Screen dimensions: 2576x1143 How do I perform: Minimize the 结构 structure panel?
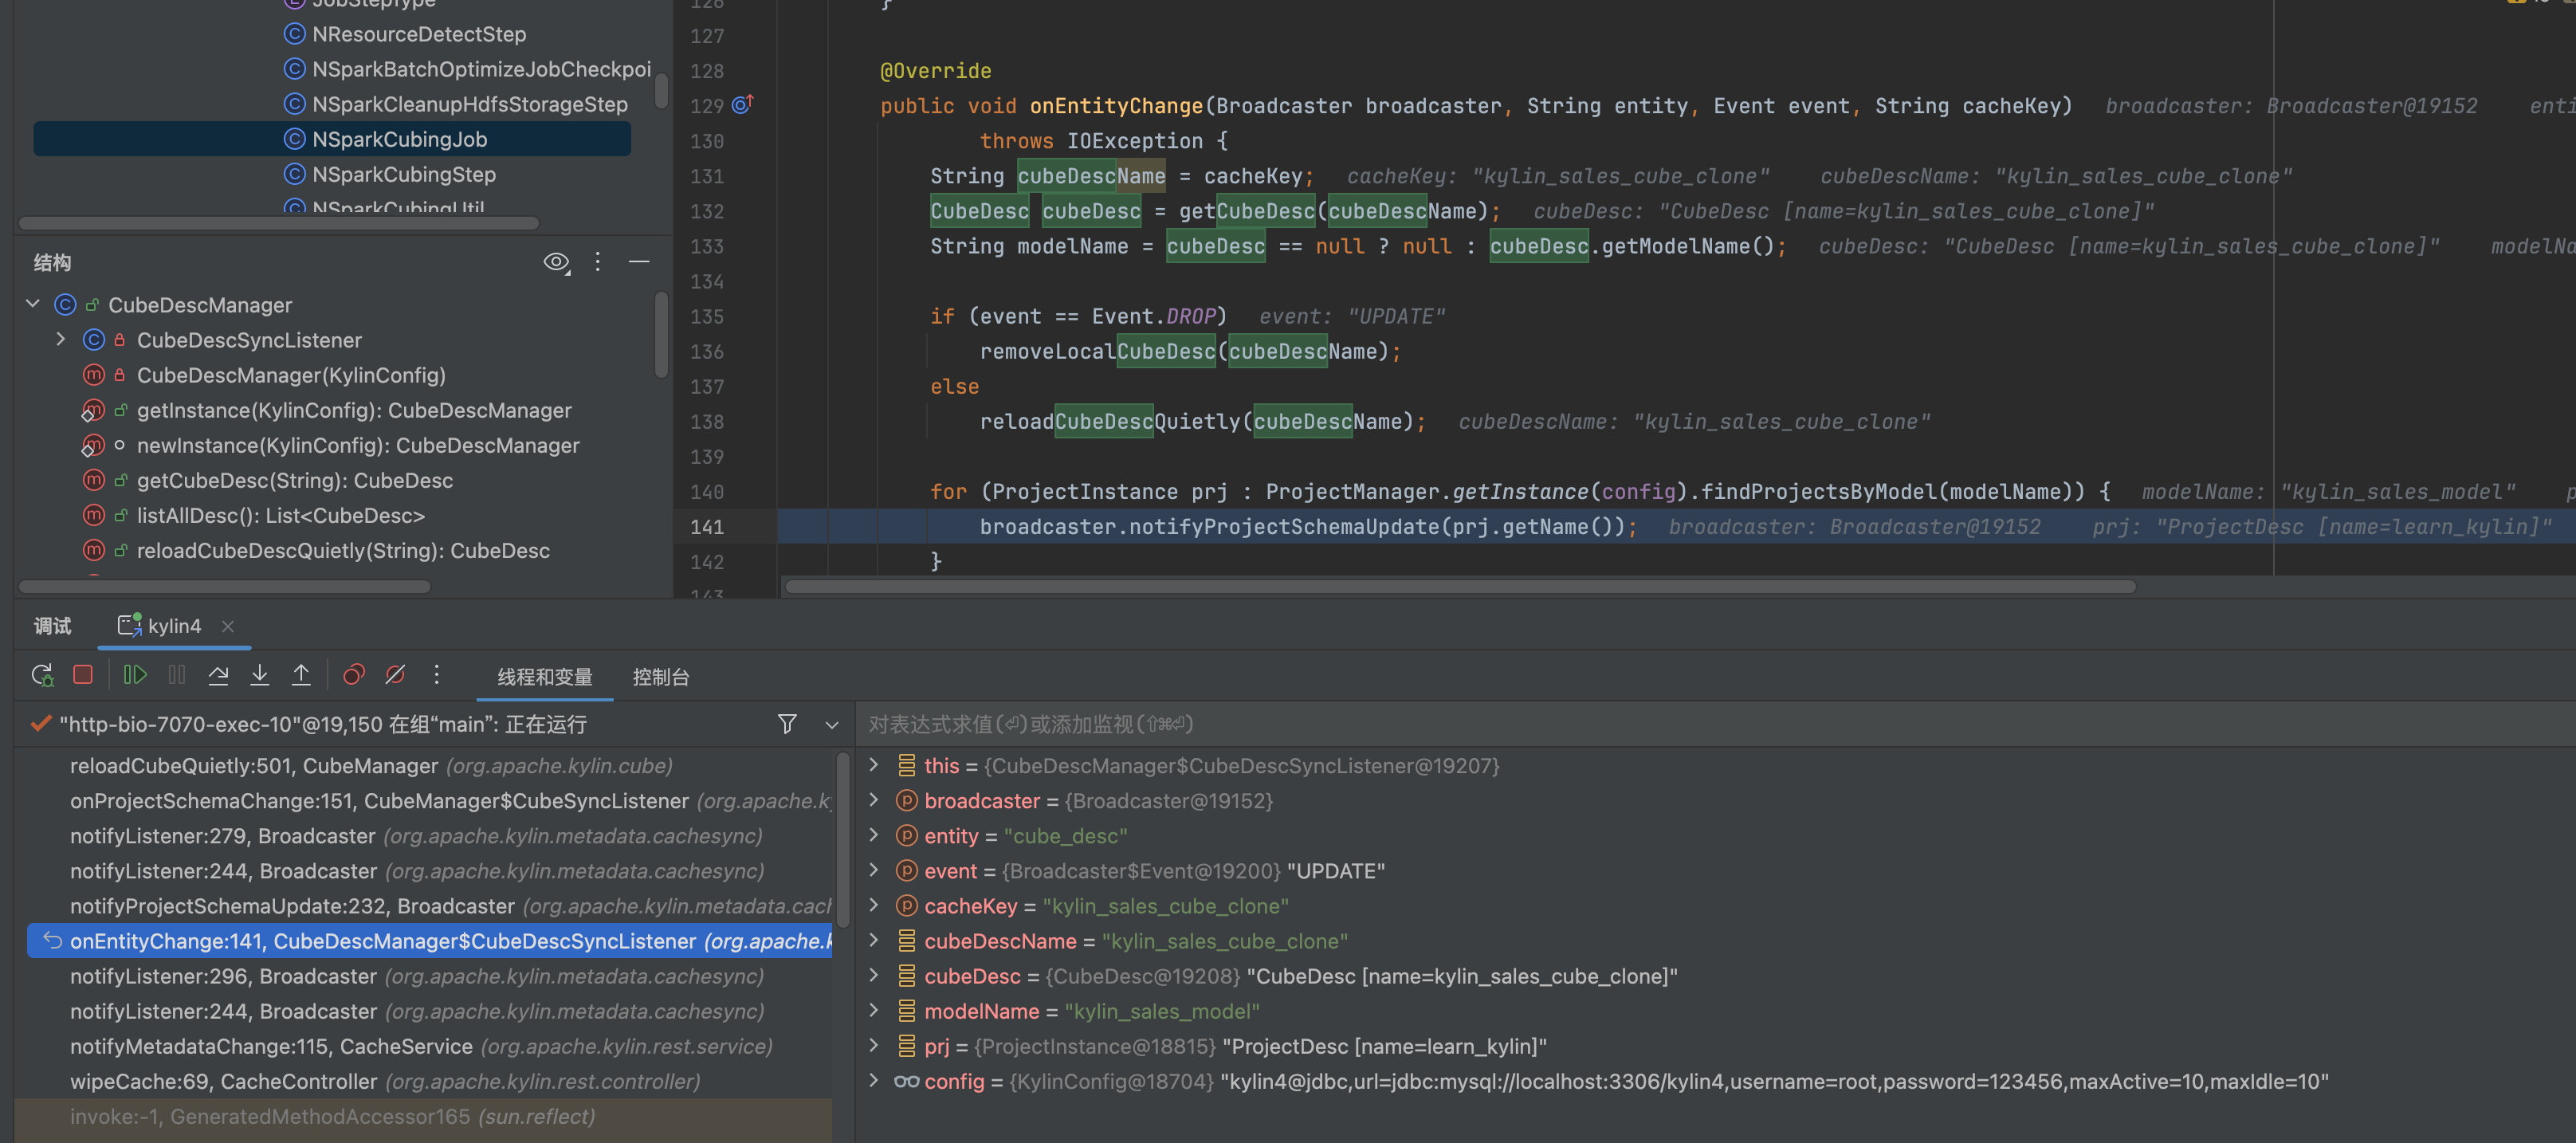pyautogui.click(x=639, y=262)
